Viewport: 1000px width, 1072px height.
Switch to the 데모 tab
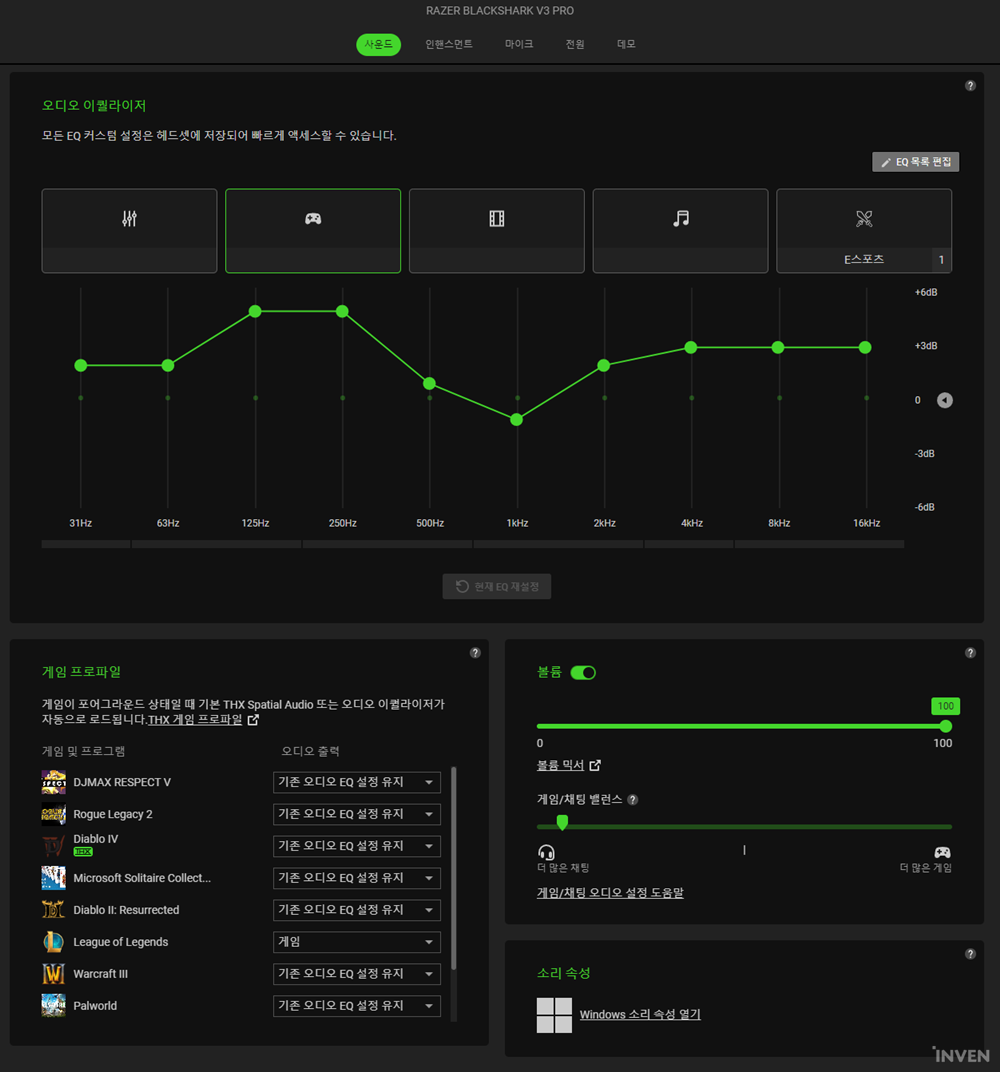(x=626, y=44)
